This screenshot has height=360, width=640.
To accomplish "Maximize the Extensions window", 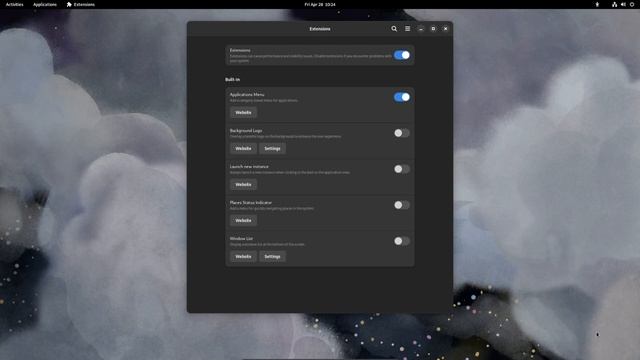I will coord(433,29).
